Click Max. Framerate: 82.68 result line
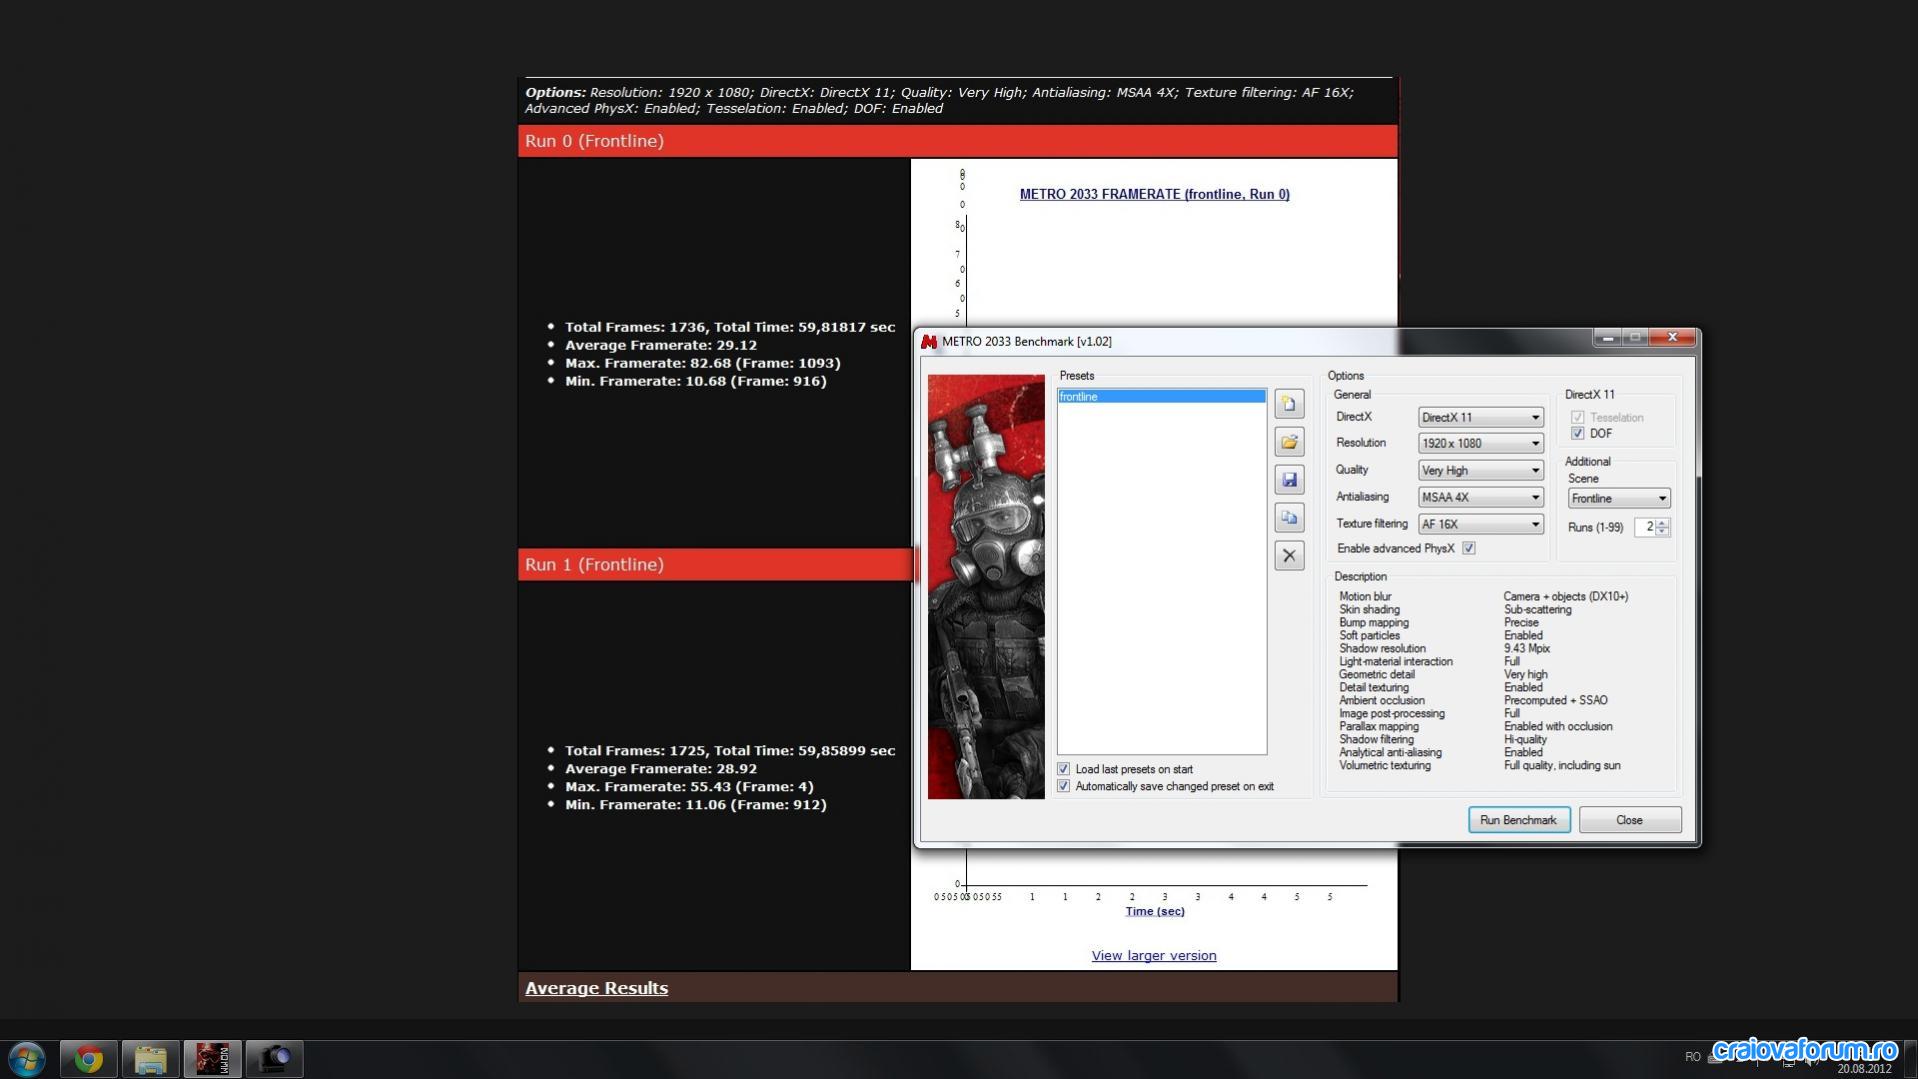1918x1079 pixels. pos(702,364)
